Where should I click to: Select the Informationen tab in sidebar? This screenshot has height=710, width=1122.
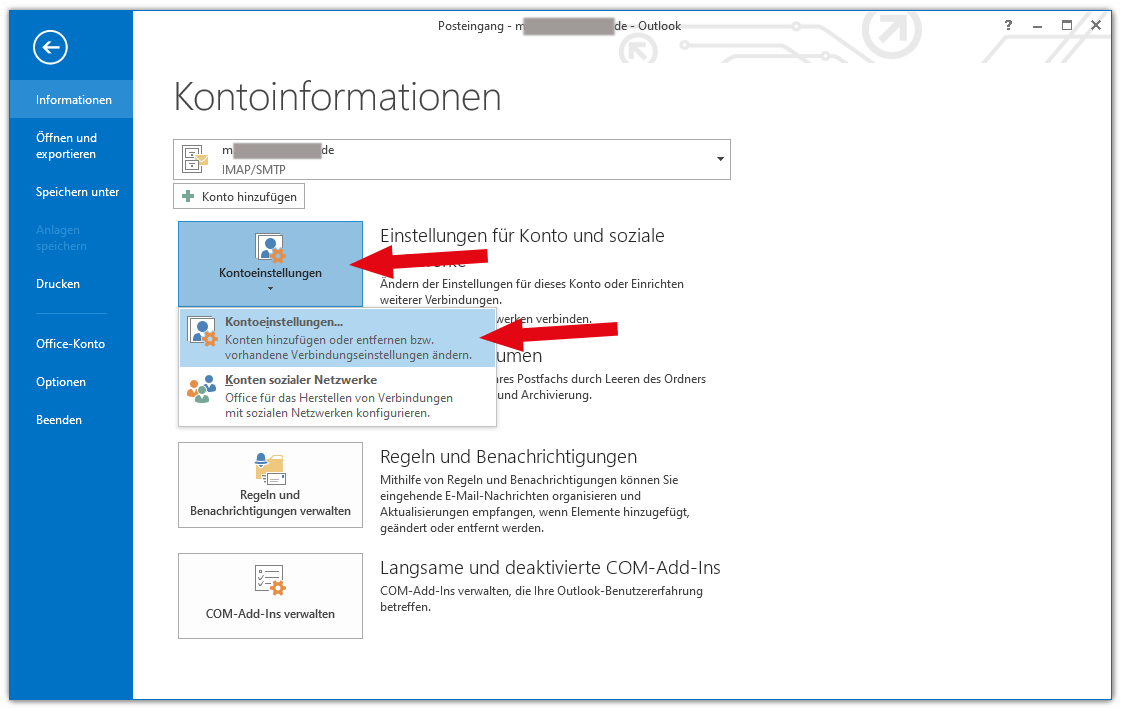click(x=74, y=100)
